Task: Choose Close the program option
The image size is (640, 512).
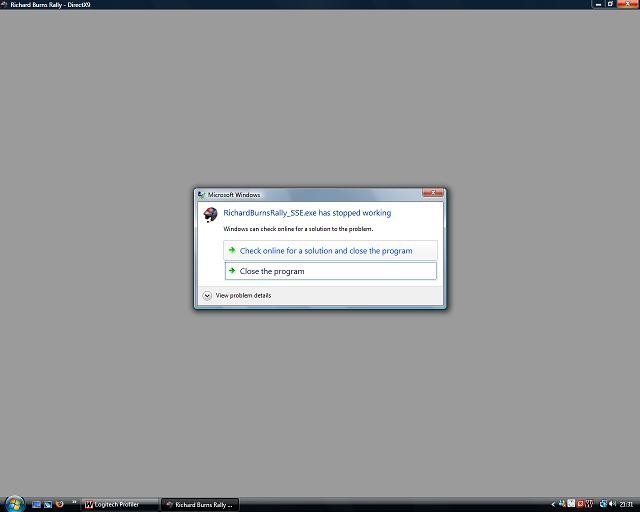Action: tap(331, 271)
